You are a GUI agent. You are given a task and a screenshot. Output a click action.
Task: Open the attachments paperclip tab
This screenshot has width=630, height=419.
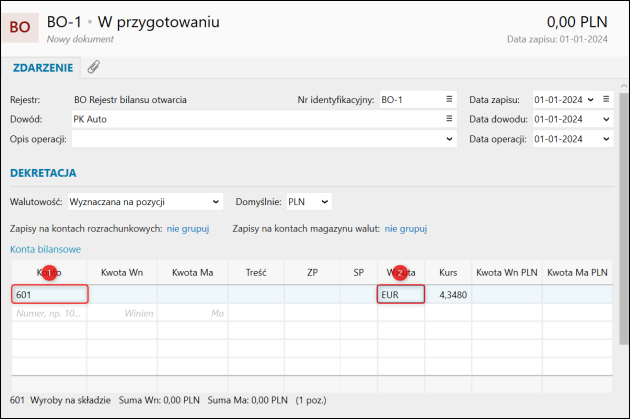point(94,67)
